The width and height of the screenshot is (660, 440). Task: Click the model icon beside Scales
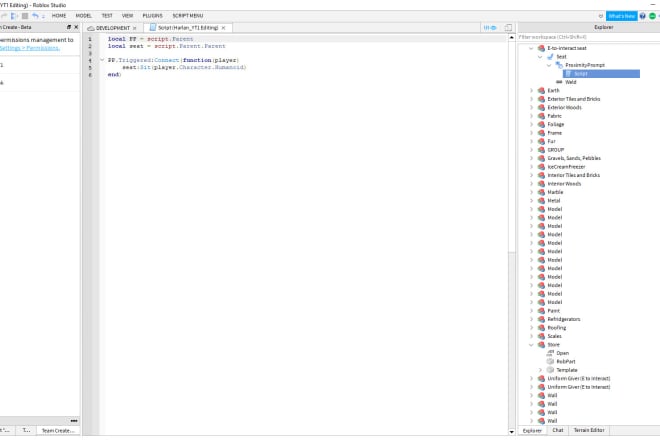point(541,336)
